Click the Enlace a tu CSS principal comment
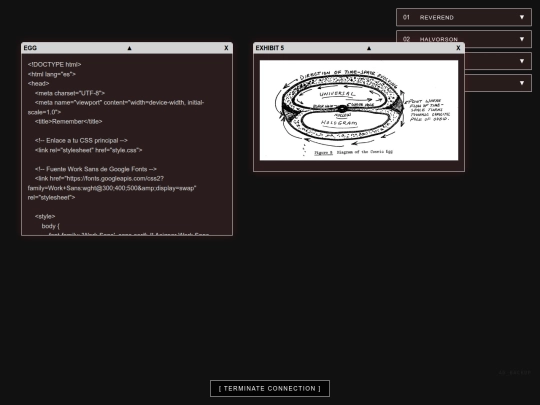540x405 pixels. [81, 141]
